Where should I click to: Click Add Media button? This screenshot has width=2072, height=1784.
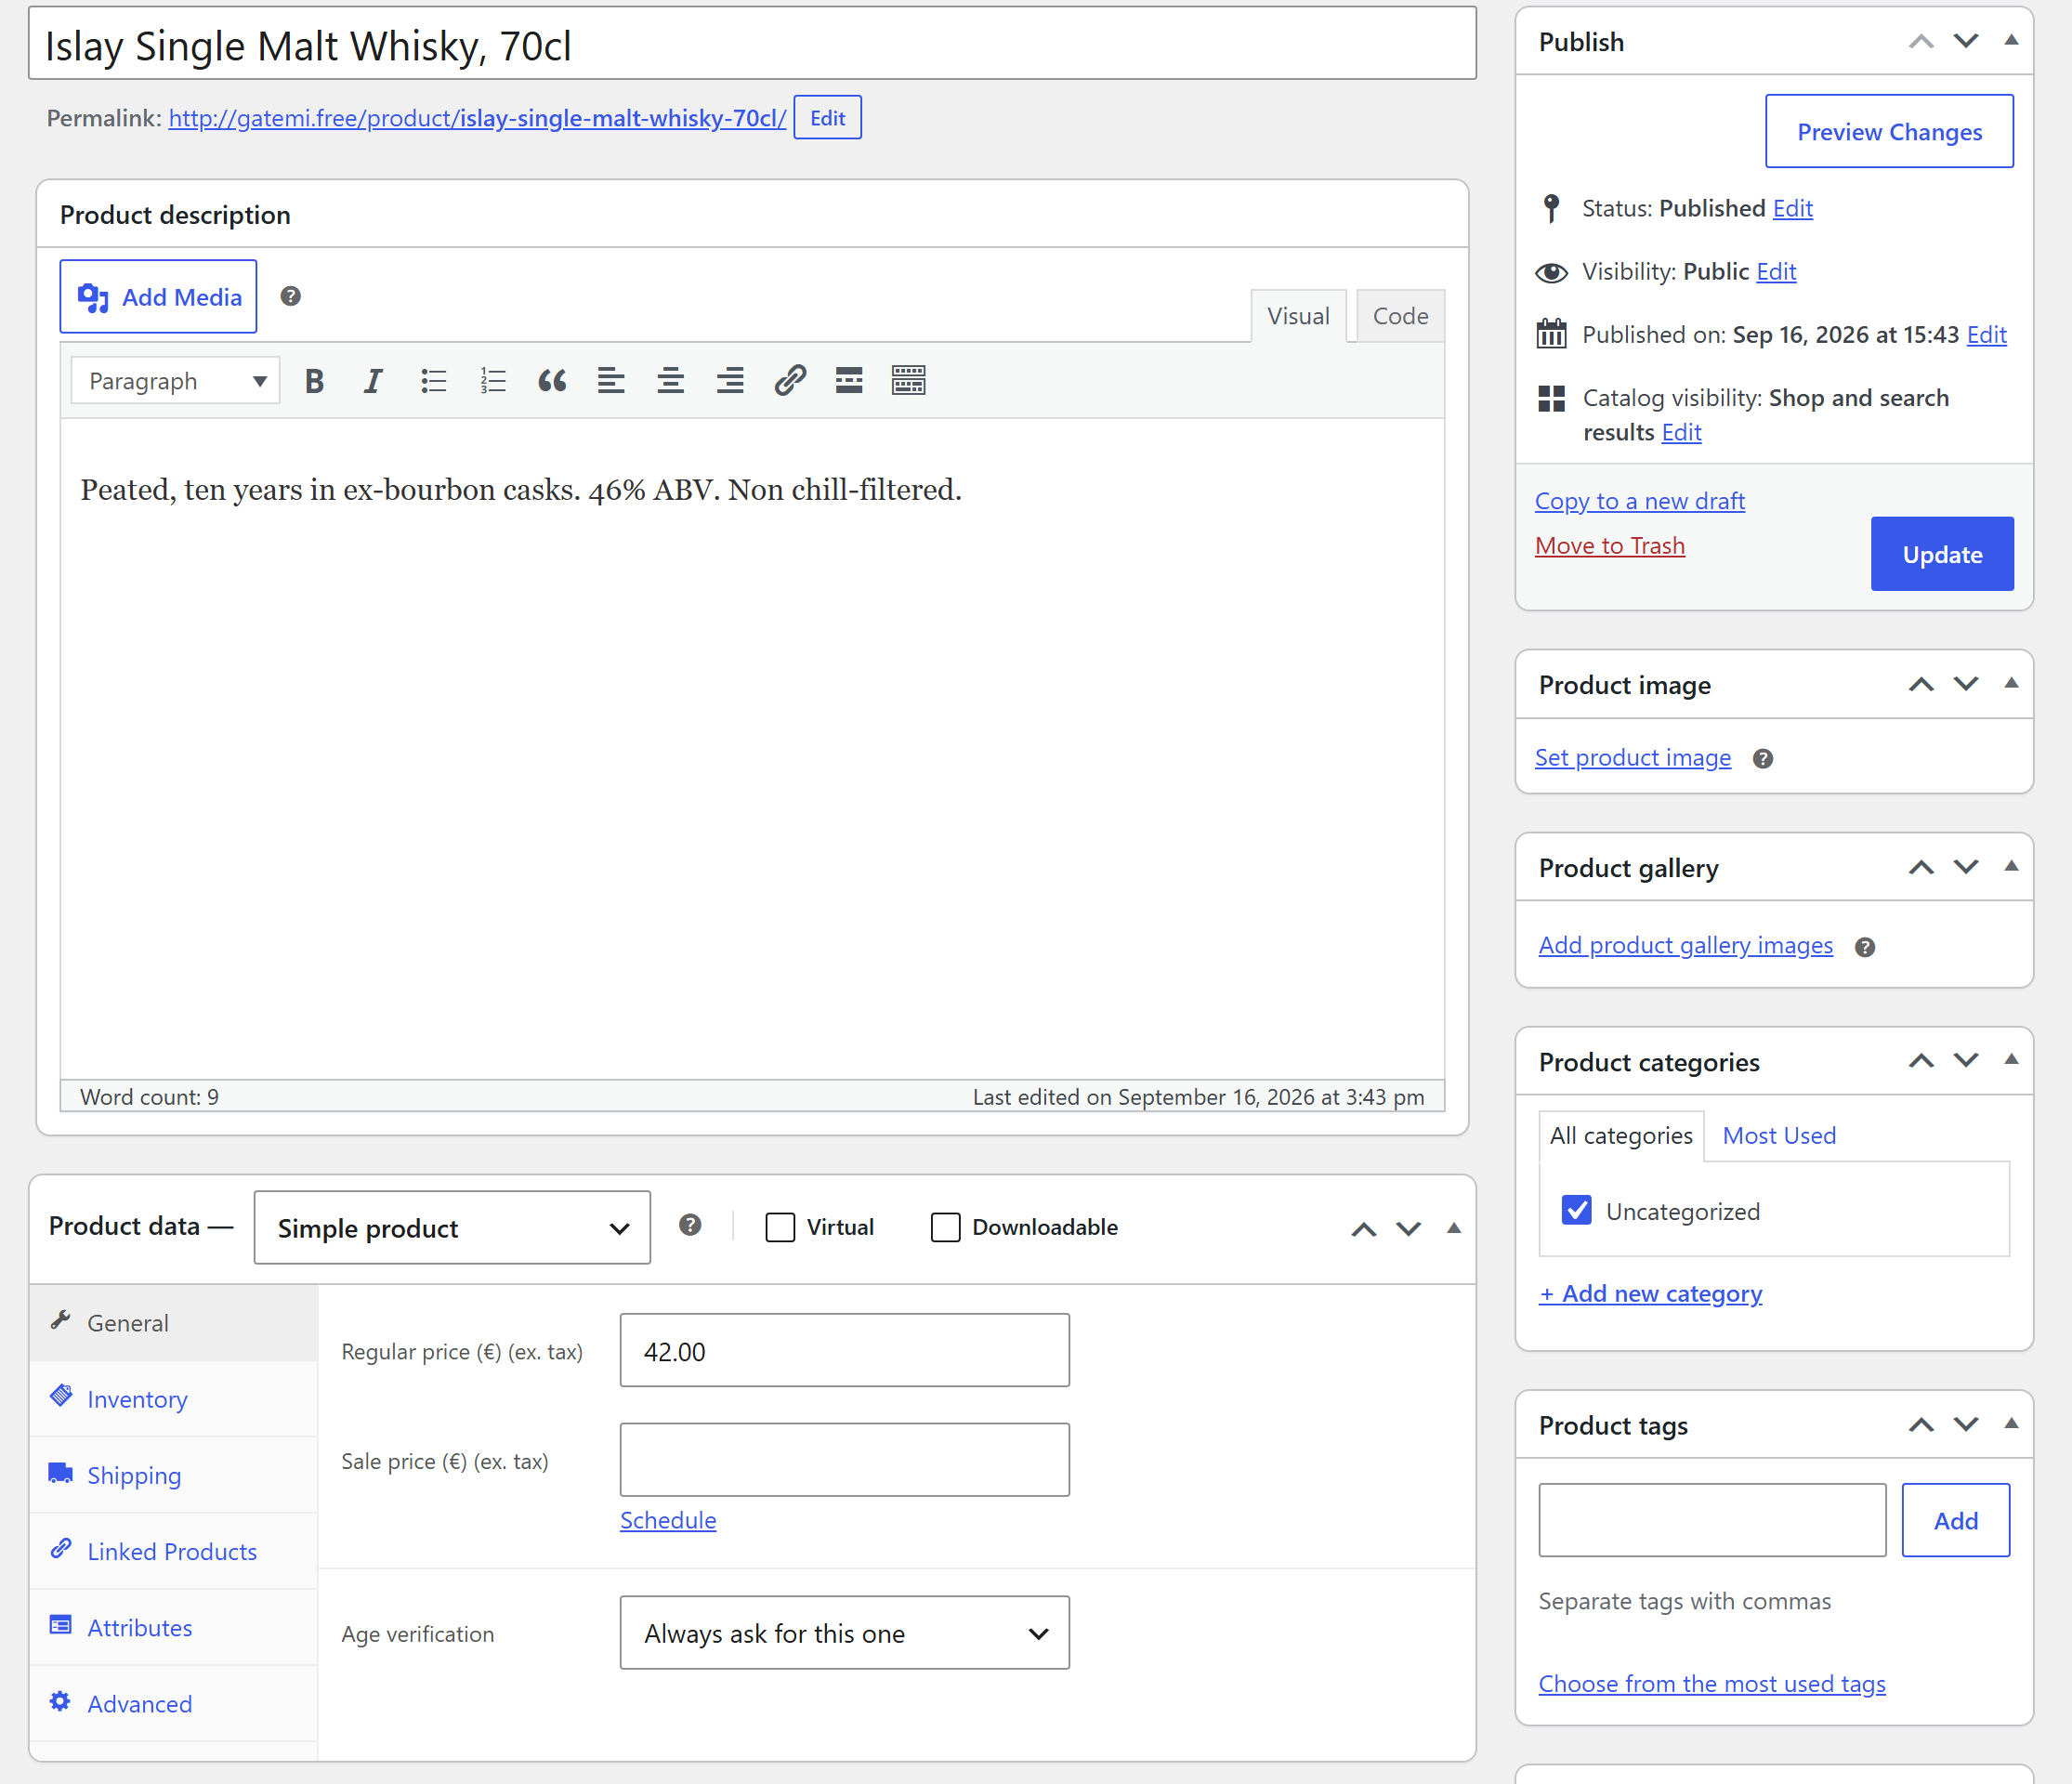158,297
